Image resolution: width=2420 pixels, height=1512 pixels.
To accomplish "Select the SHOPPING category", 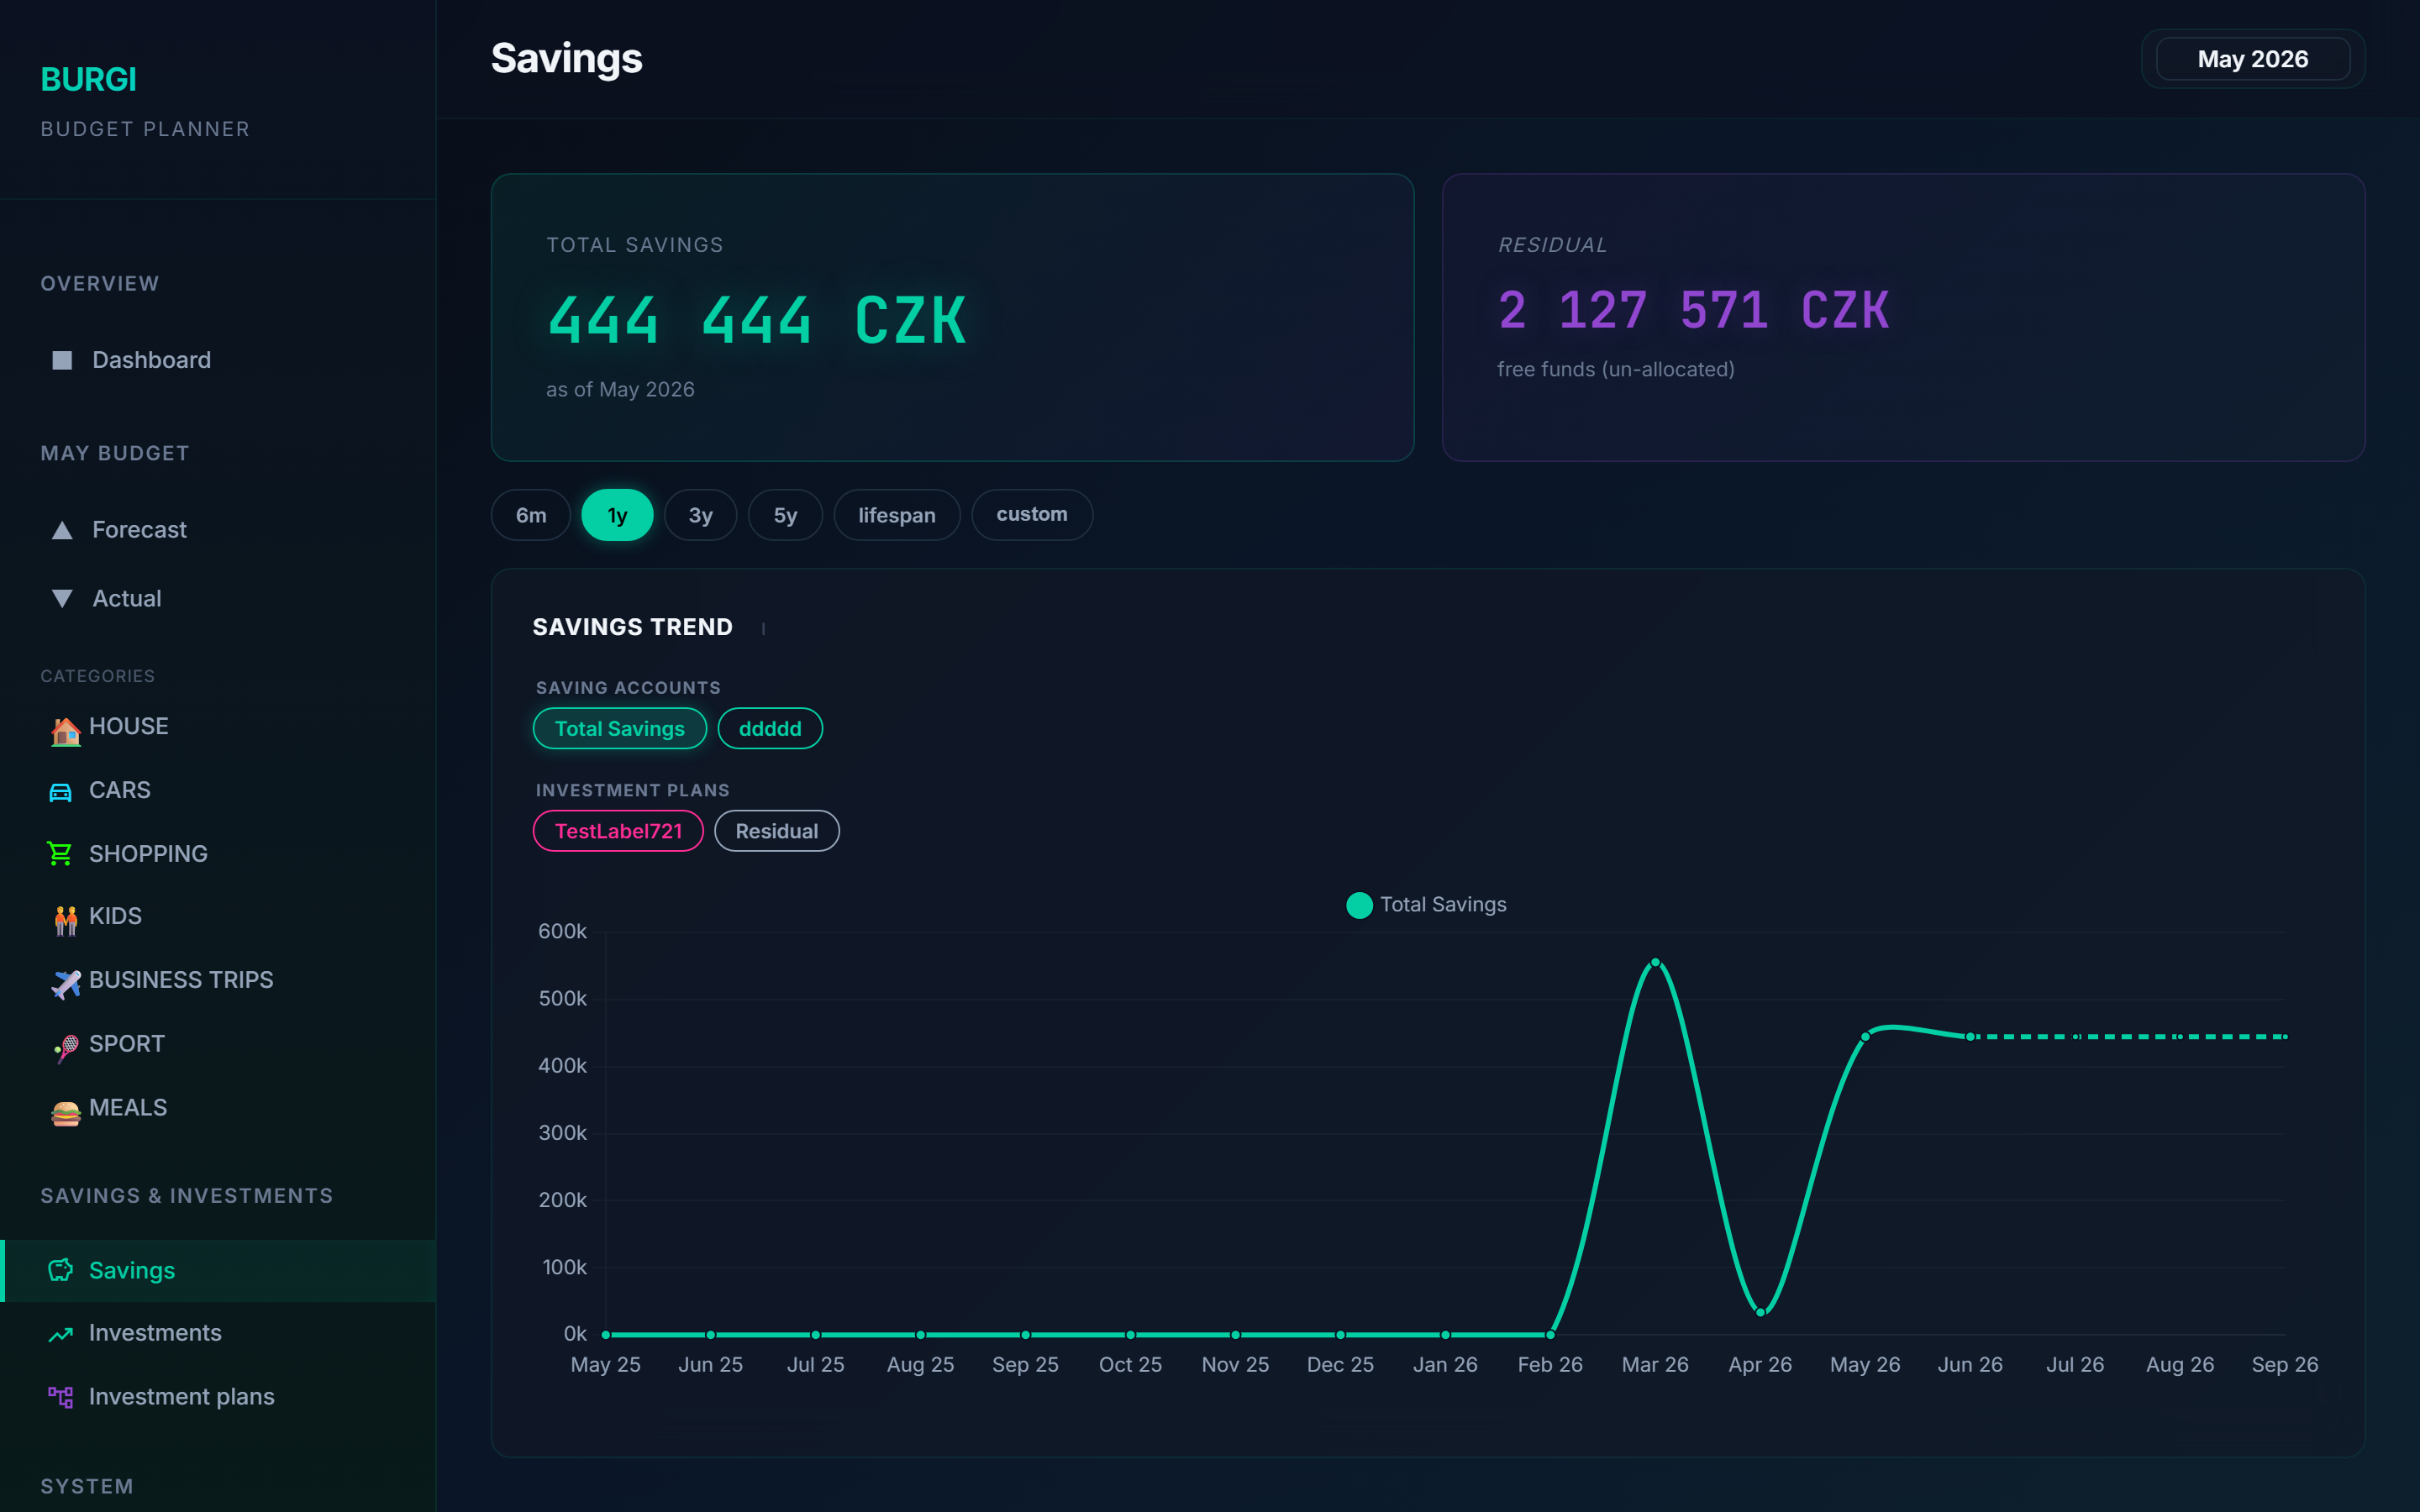I will tap(218, 854).
